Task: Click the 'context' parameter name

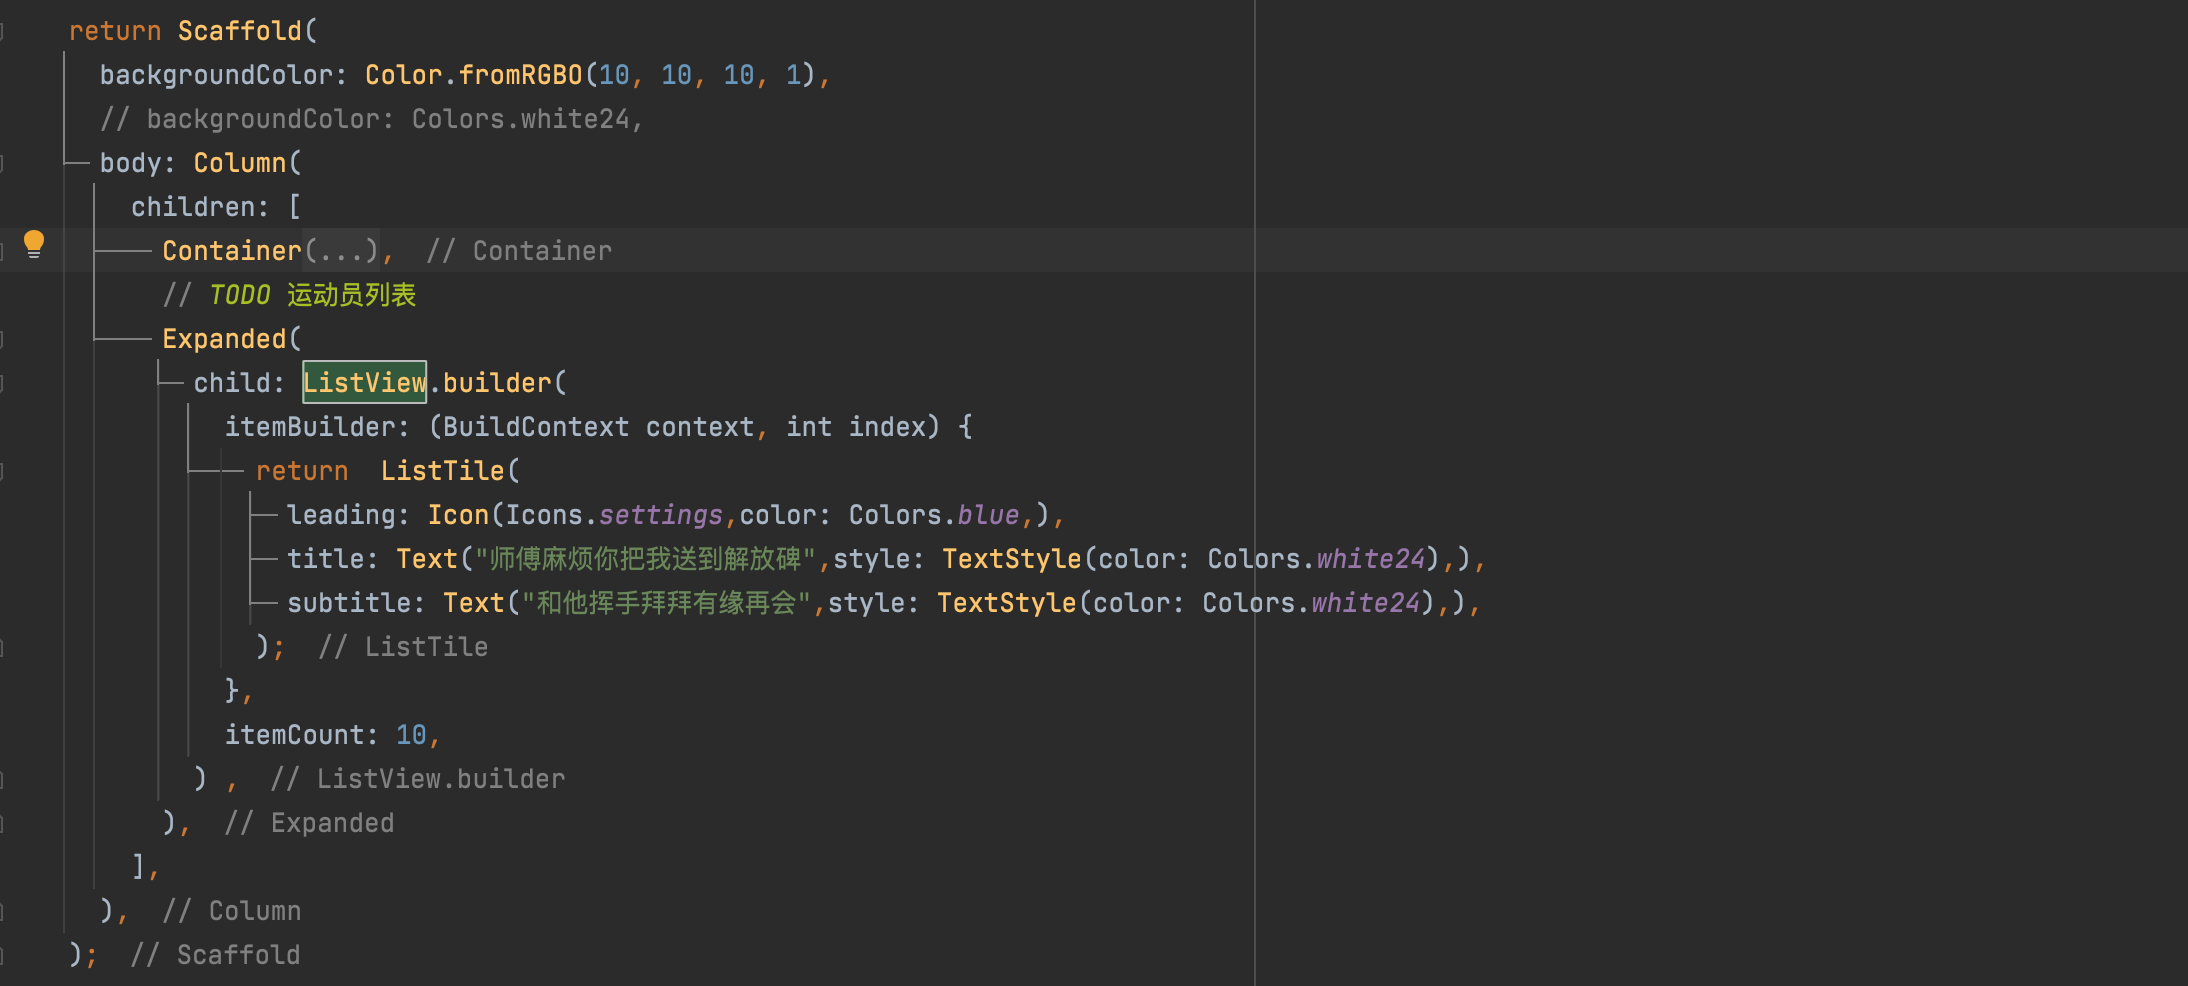Action: coord(700,426)
